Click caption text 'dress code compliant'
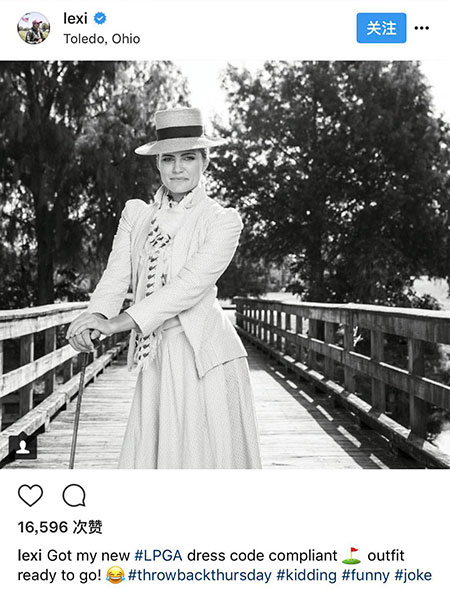Screen dimensions: 450x593 [262, 556]
